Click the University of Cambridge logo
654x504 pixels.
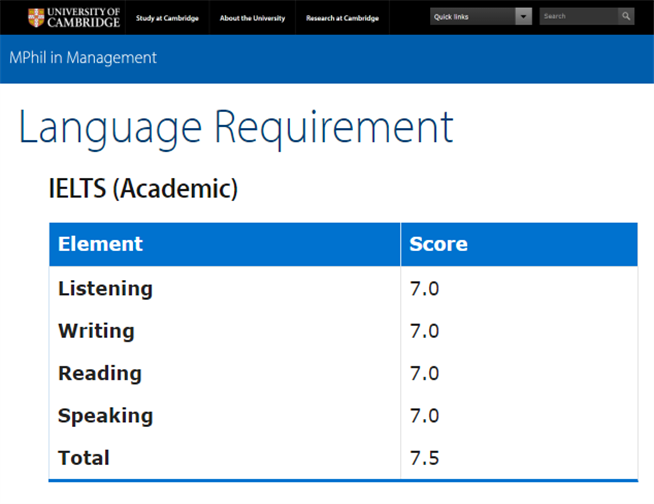coord(74,18)
